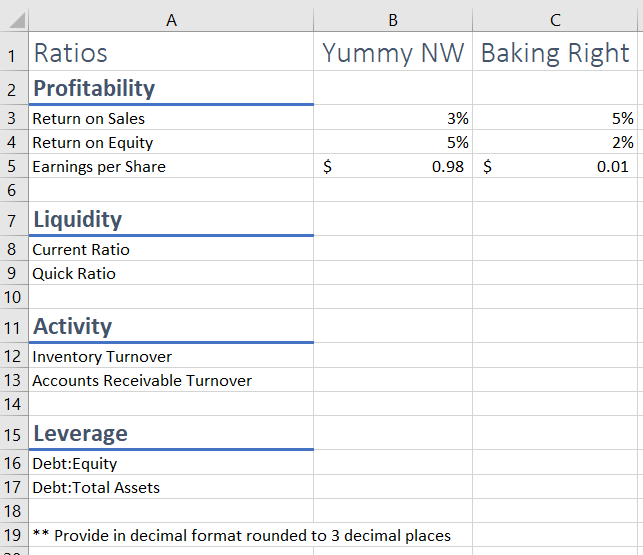
Task: Select row 10 header
Action: (x=14, y=297)
